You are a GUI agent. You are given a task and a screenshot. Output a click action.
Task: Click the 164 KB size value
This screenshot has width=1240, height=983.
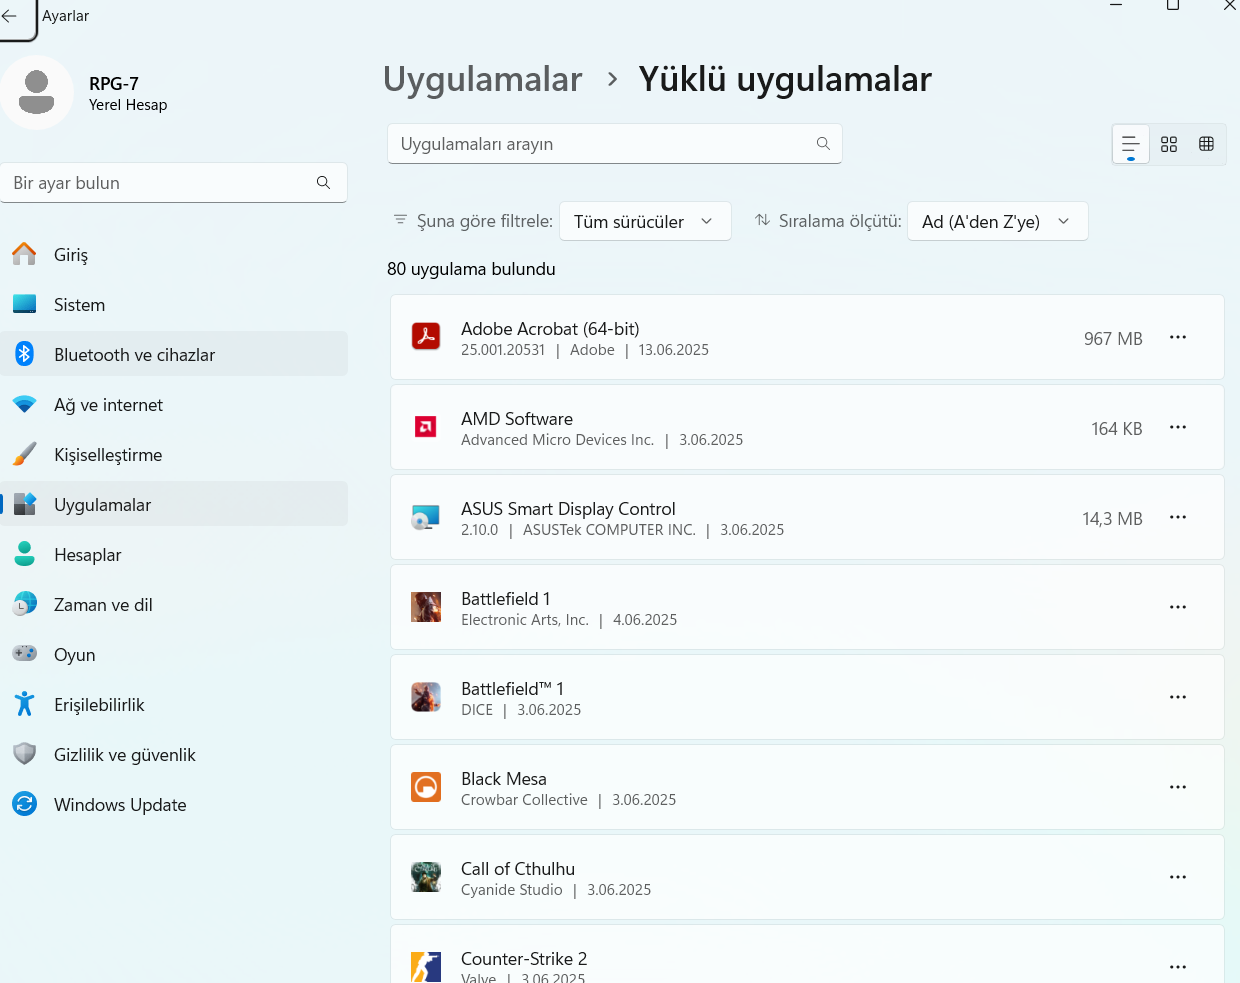click(1117, 428)
